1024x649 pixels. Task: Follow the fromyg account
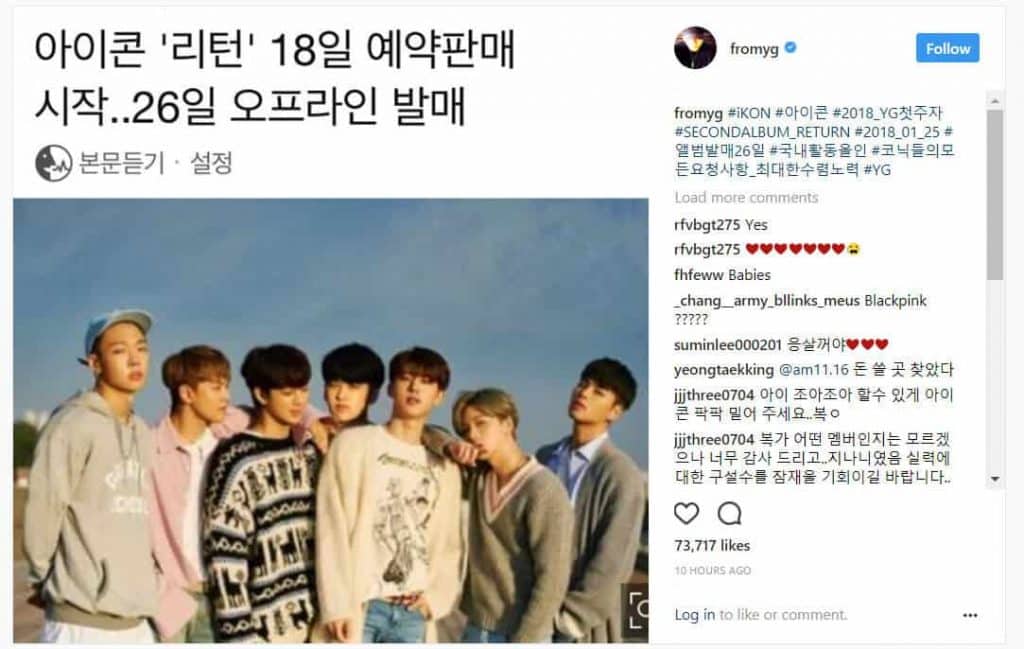(x=948, y=48)
